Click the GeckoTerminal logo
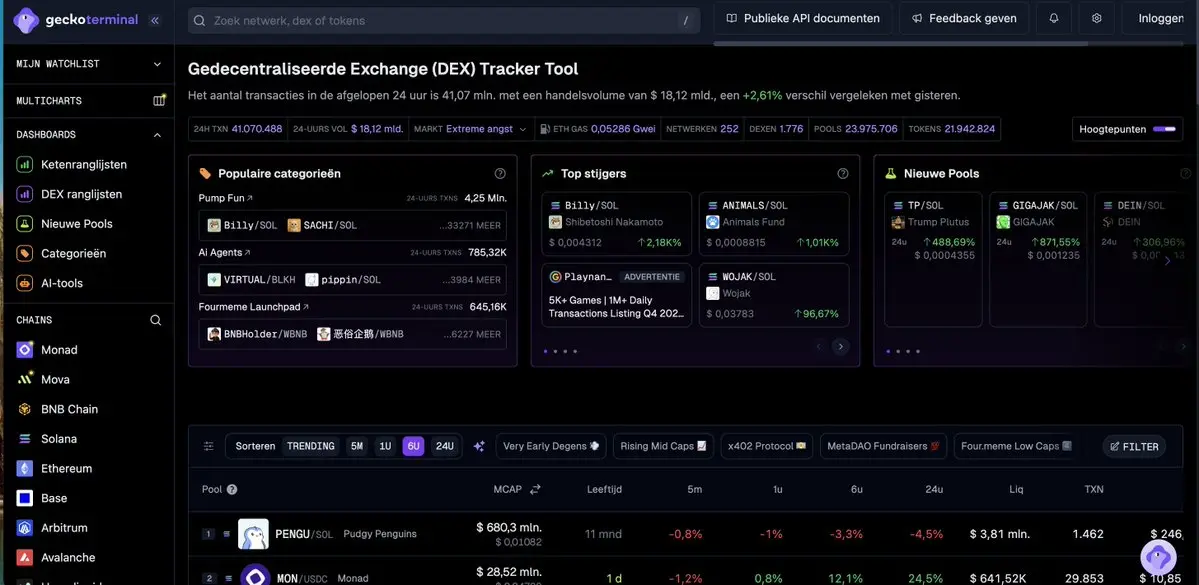 tap(76, 21)
